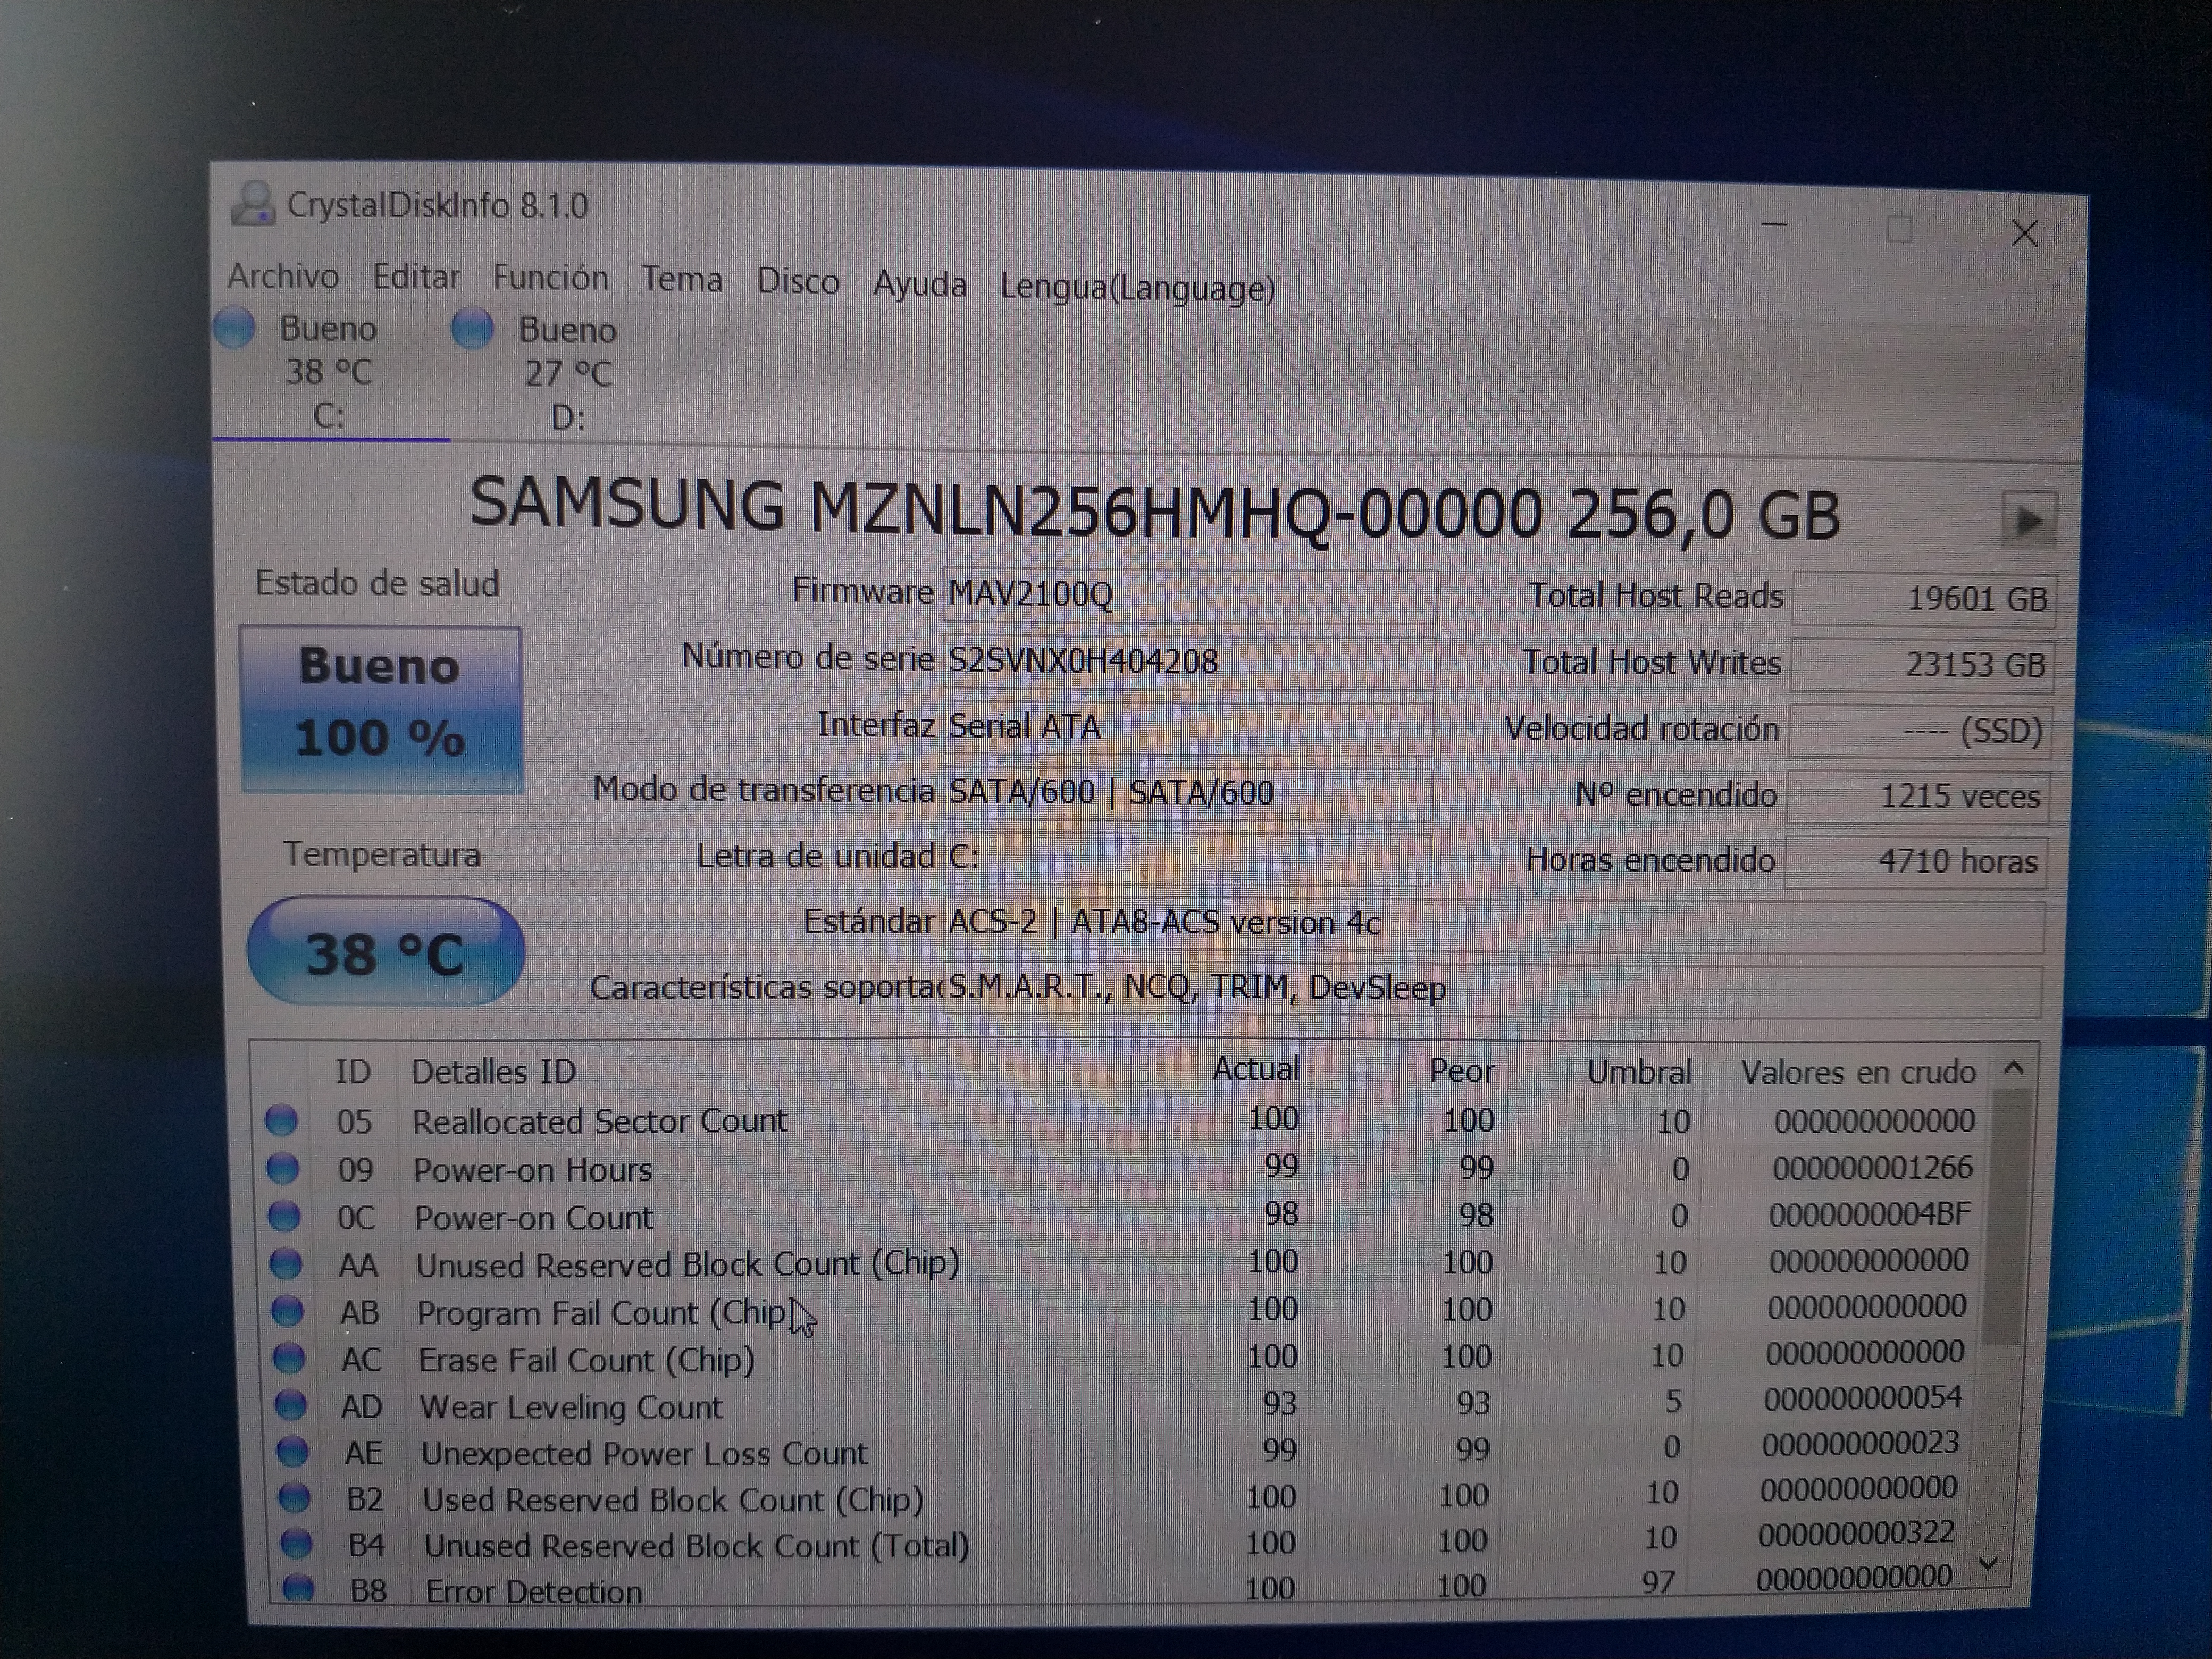Image resolution: width=2212 pixels, height=1659 pixels.
Task: Click status orb of attribute 05
Action: (281, 1120)
